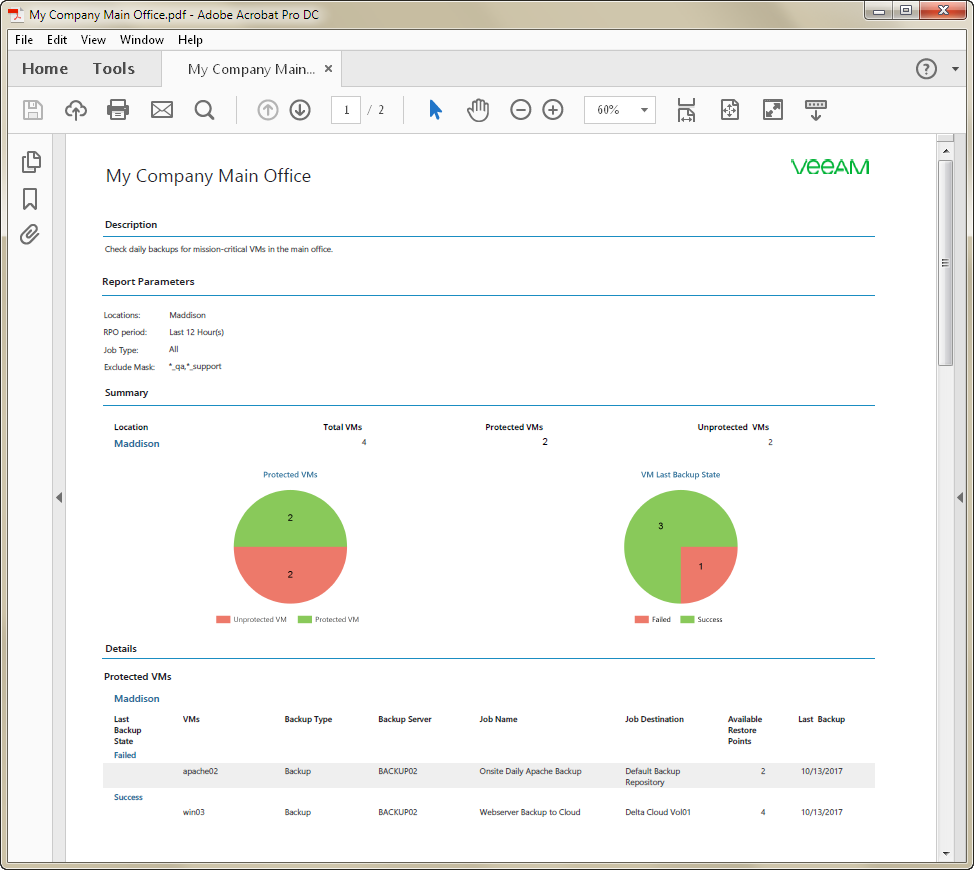This screenshot has width=974, height=870.
Task: Click the PDF title bar icon
Action: pos(16,14)
